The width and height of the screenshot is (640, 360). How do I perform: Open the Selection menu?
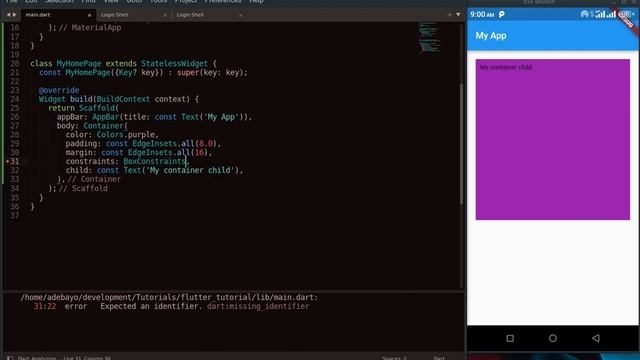pos(59,2)
